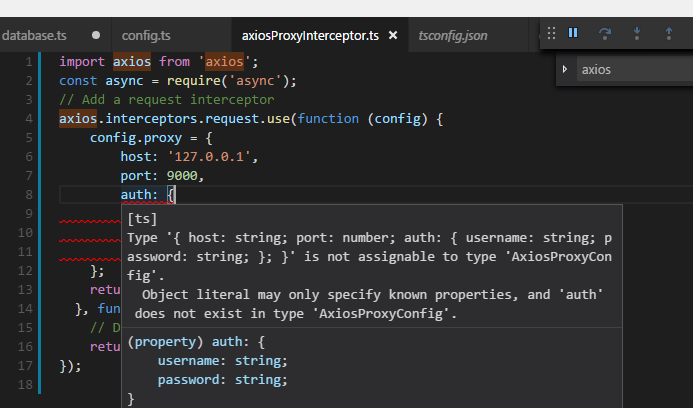This screenshot has width=693, height=408.
Task: Click highlighted 'axios' identifier on line 1
Action: pos(132,61)
